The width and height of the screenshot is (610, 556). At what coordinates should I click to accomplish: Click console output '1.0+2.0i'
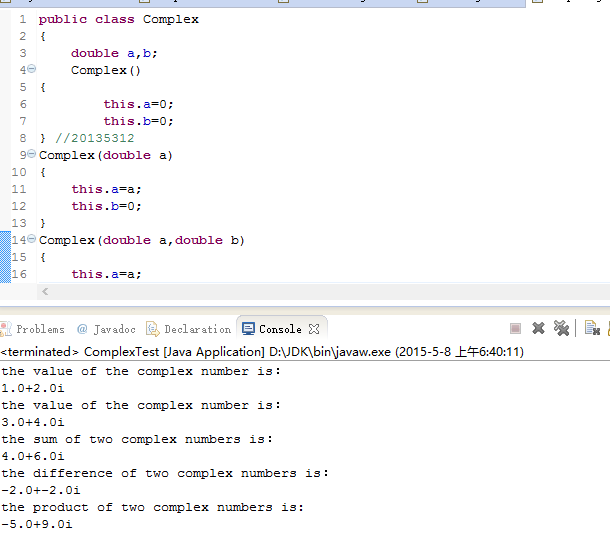pyautogui.click(x=33, y=388)
